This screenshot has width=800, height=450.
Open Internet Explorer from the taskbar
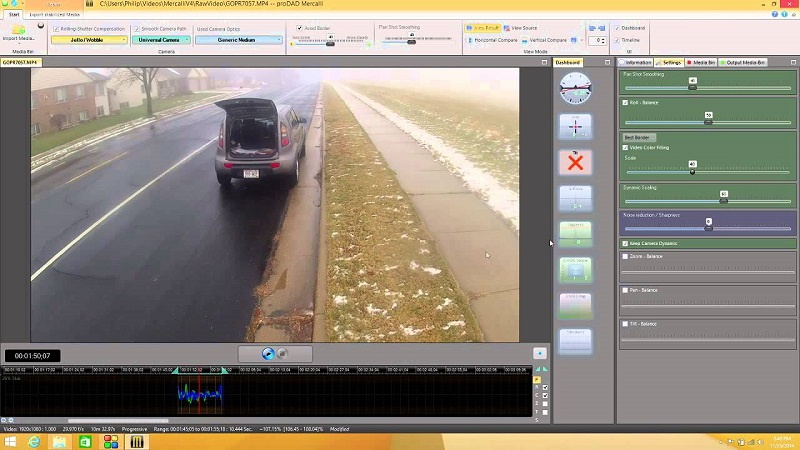(34, 441)
